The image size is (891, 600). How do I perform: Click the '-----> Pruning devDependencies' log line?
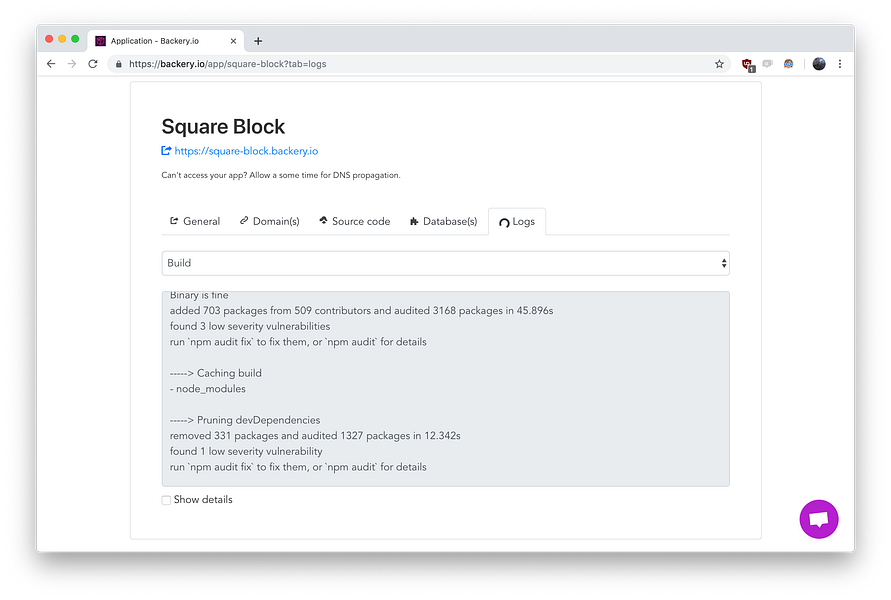[245, 420]
